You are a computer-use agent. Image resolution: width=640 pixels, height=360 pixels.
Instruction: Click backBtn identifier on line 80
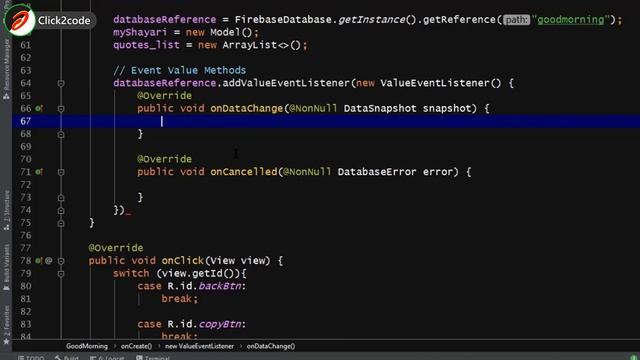tap(220, 286)
